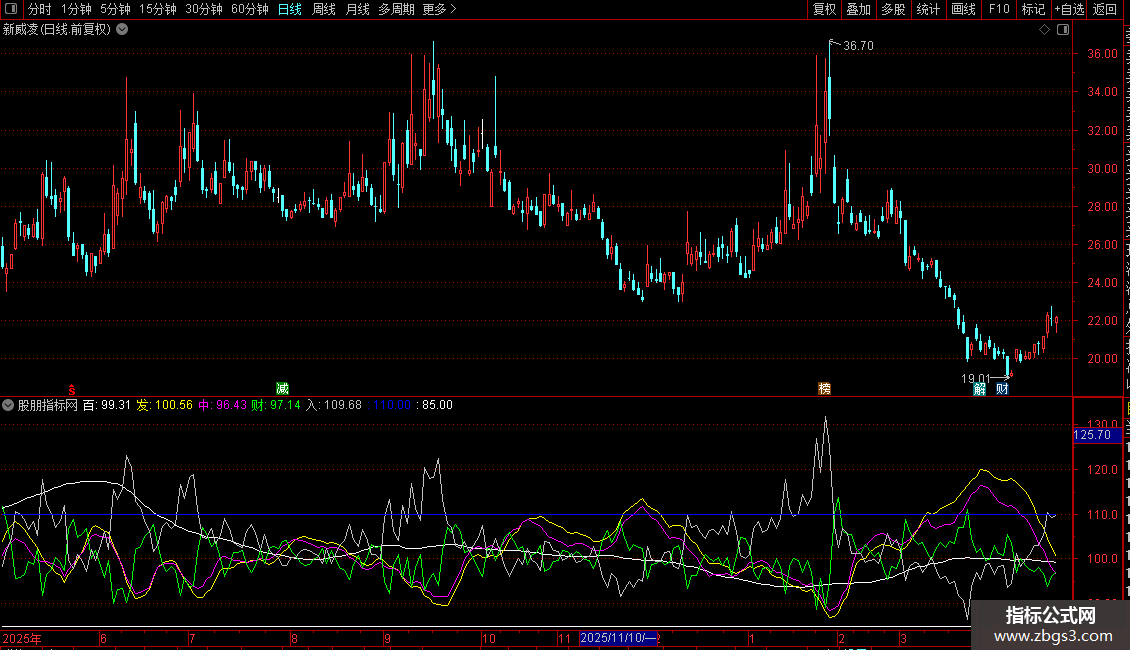Click the 36.70 high price label

(x=858, y=45)
